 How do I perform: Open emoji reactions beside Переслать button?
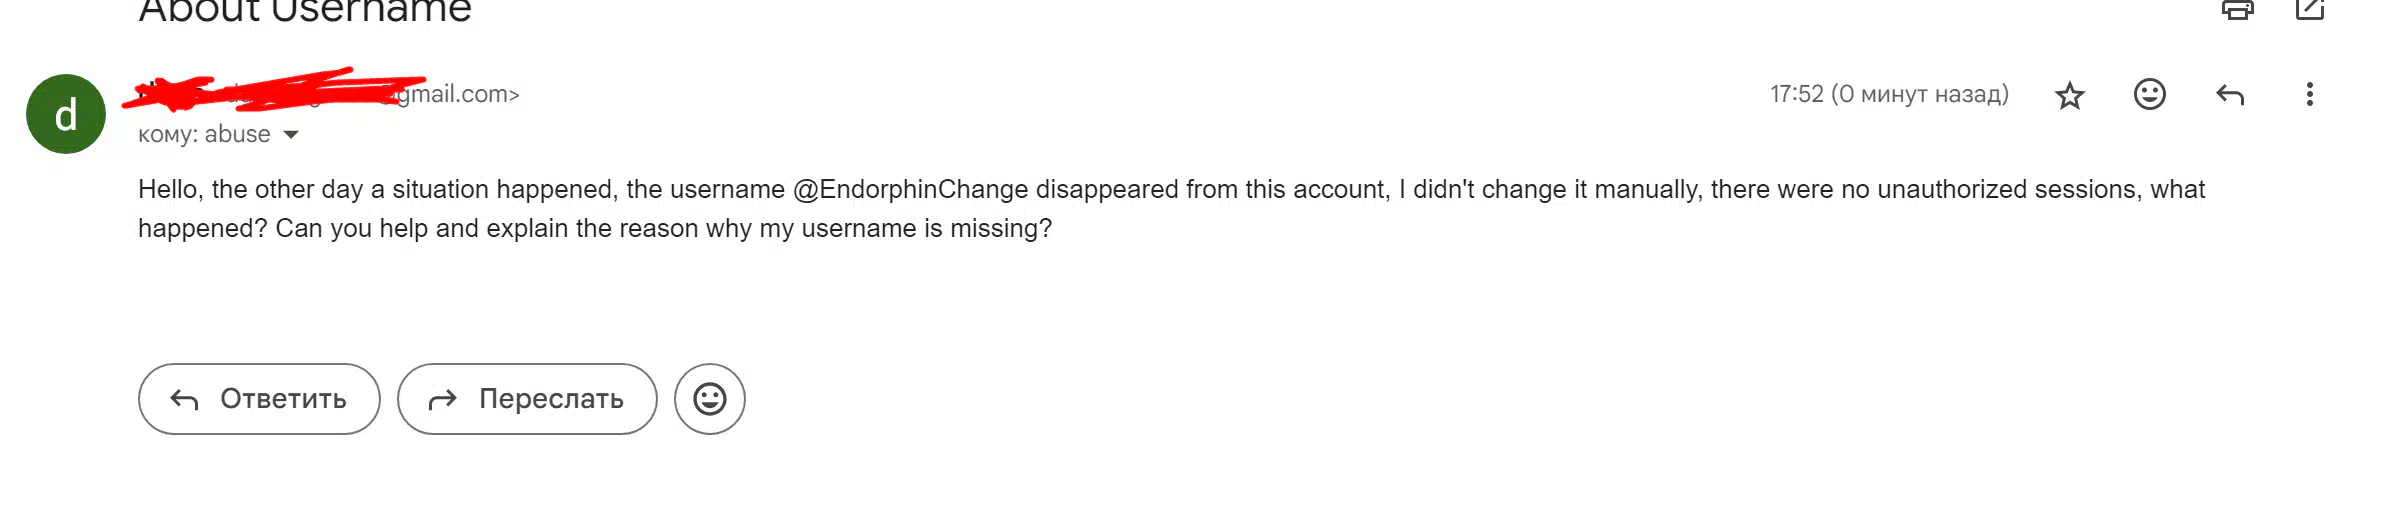tap(710, 399)
